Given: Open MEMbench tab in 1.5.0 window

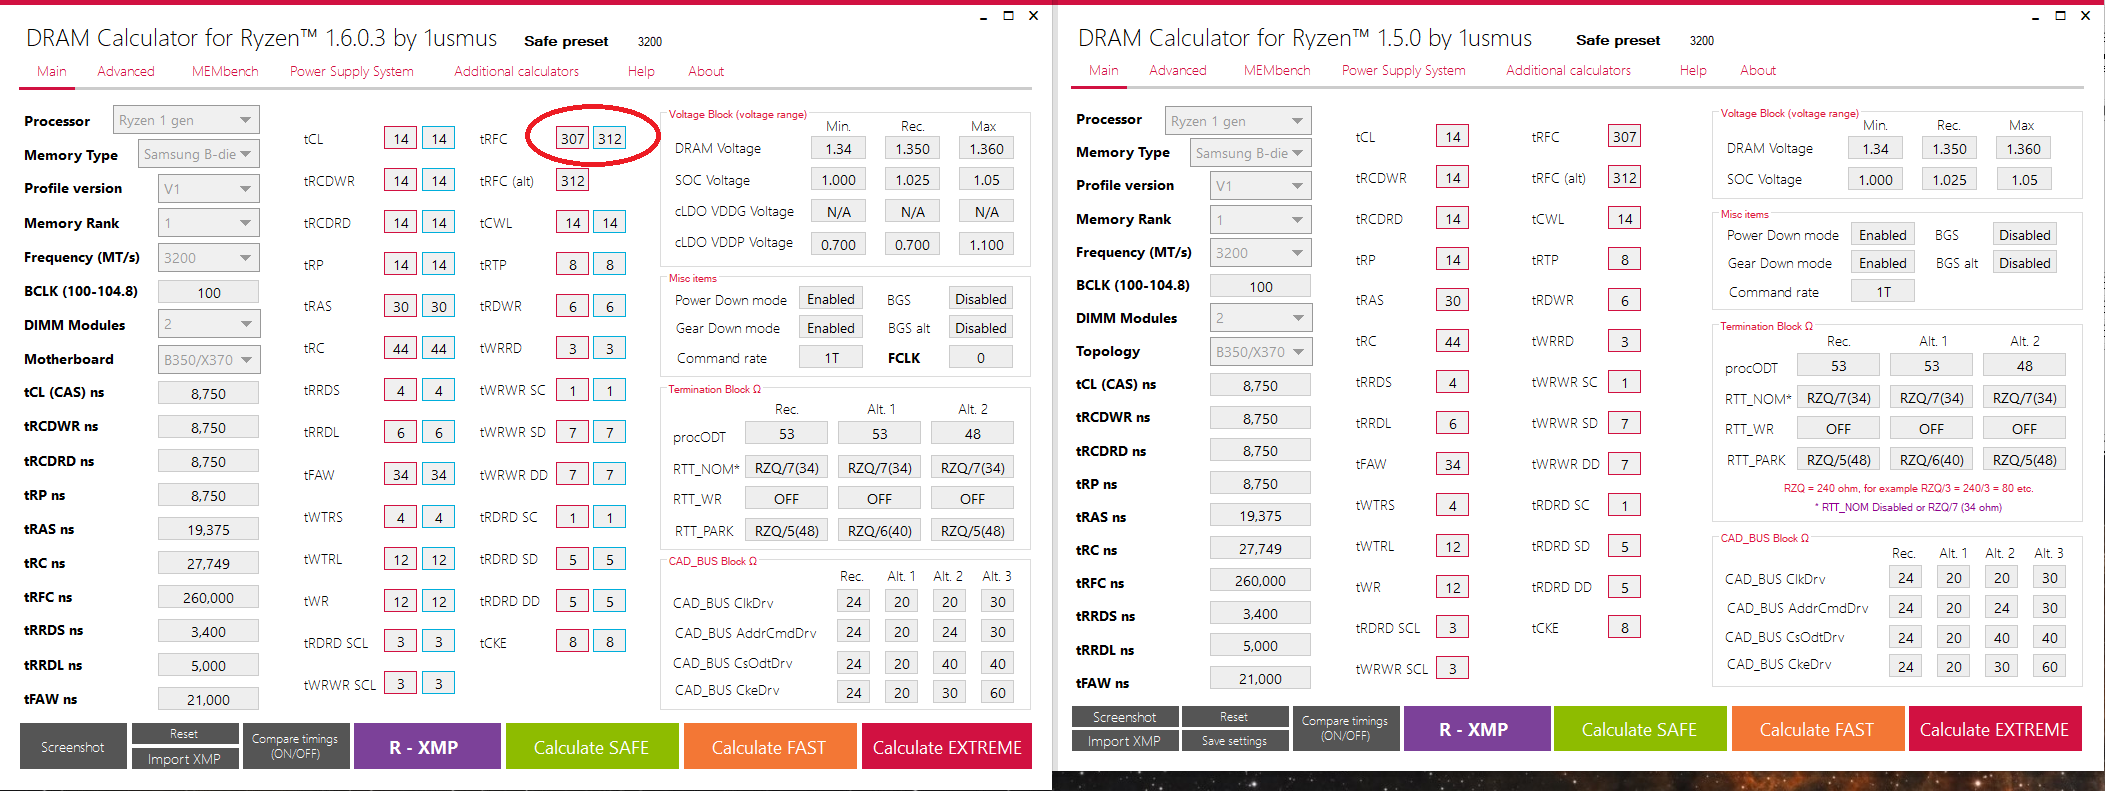Looking at the screenshot, I should 1277,70.
